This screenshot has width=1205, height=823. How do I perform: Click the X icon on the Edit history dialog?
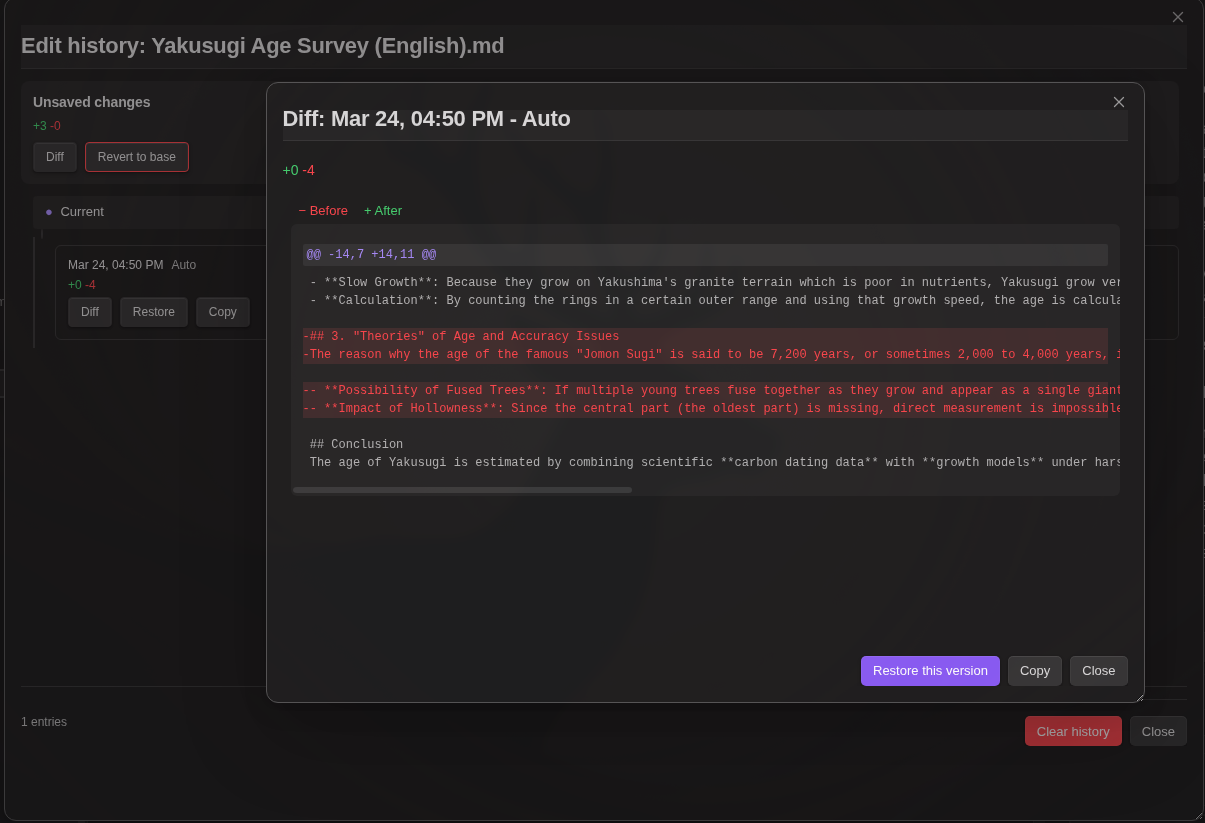[1177, 17]
